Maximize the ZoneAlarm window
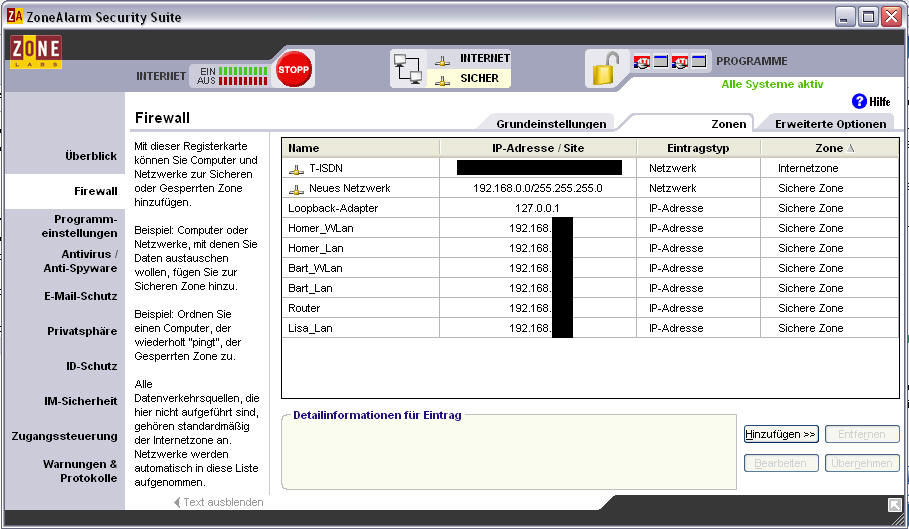The width and height of the screenshot is (909, 529). [x=868, y=16]
